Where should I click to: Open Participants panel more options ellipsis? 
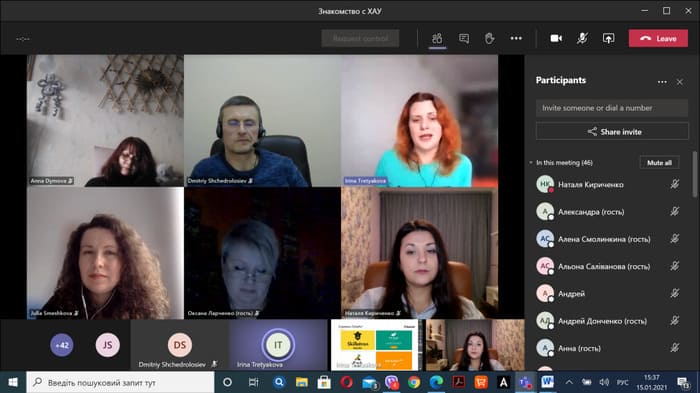pyautogui.click(x=662, y=82)
